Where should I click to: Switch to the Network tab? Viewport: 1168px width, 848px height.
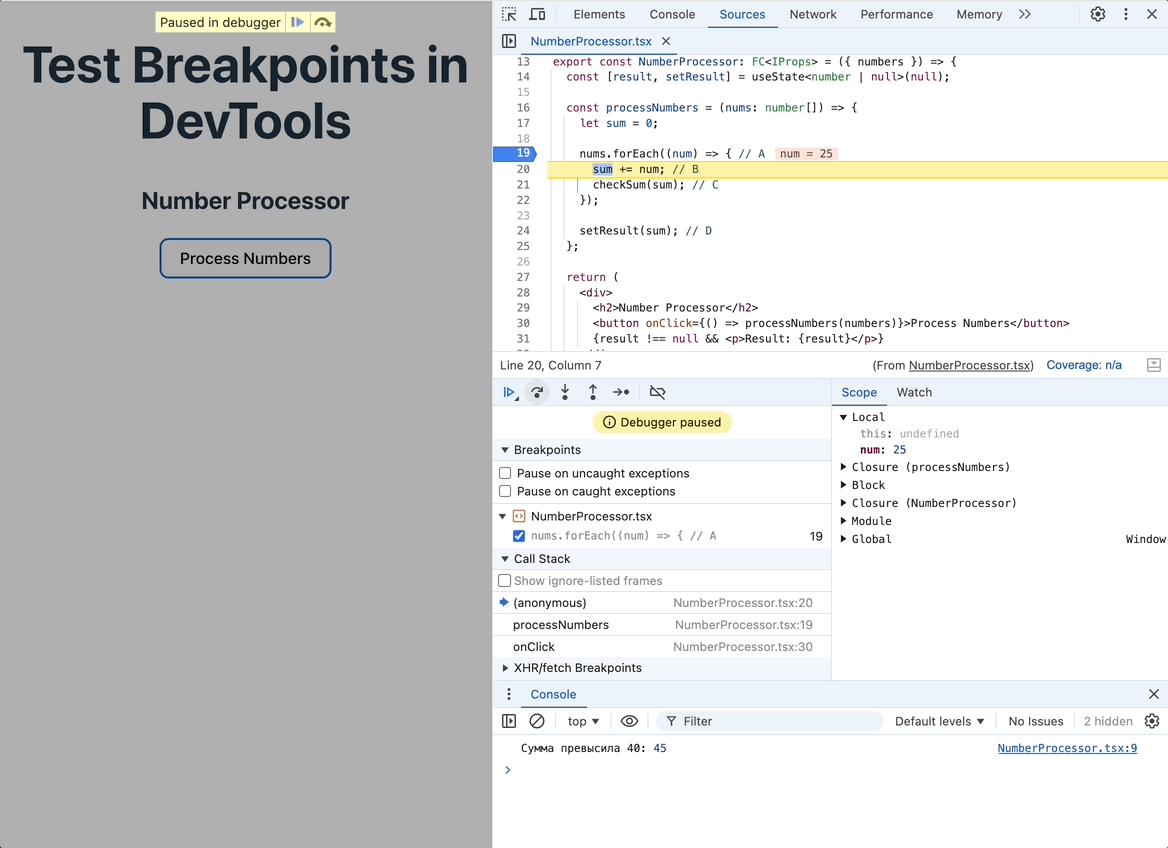[813, 14]
